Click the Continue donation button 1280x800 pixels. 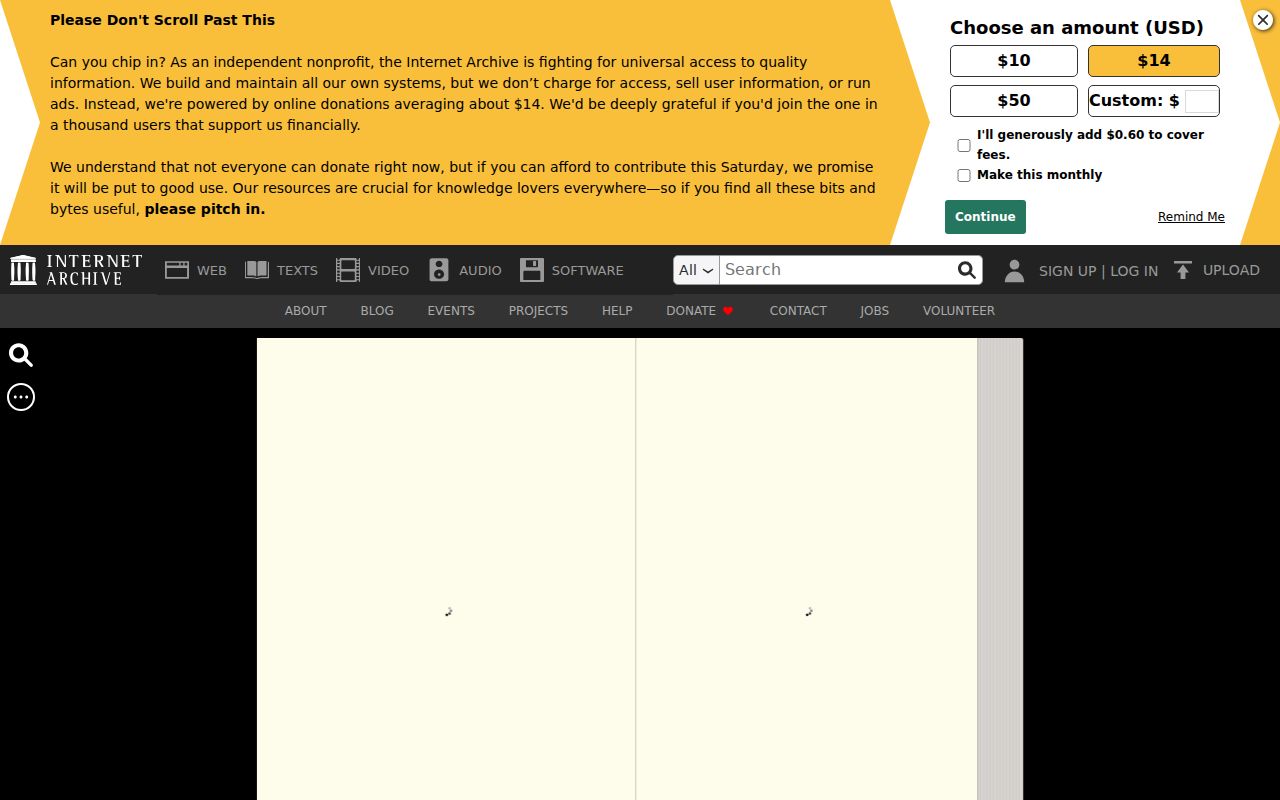[x=985, y=217]
